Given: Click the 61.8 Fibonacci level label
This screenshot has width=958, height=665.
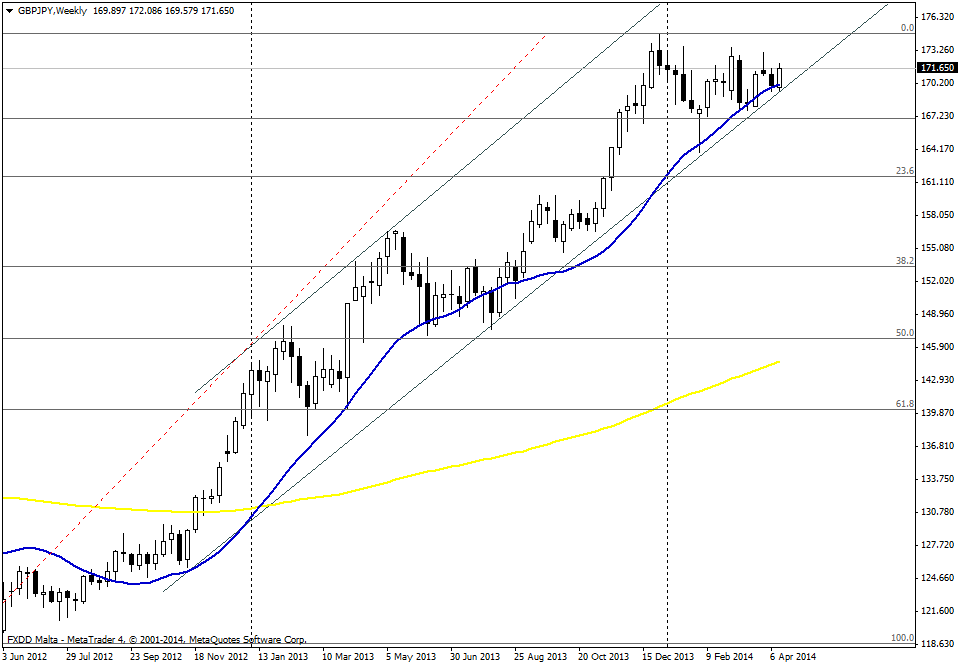Looking at the screenshot, I should tap(904, 404).
